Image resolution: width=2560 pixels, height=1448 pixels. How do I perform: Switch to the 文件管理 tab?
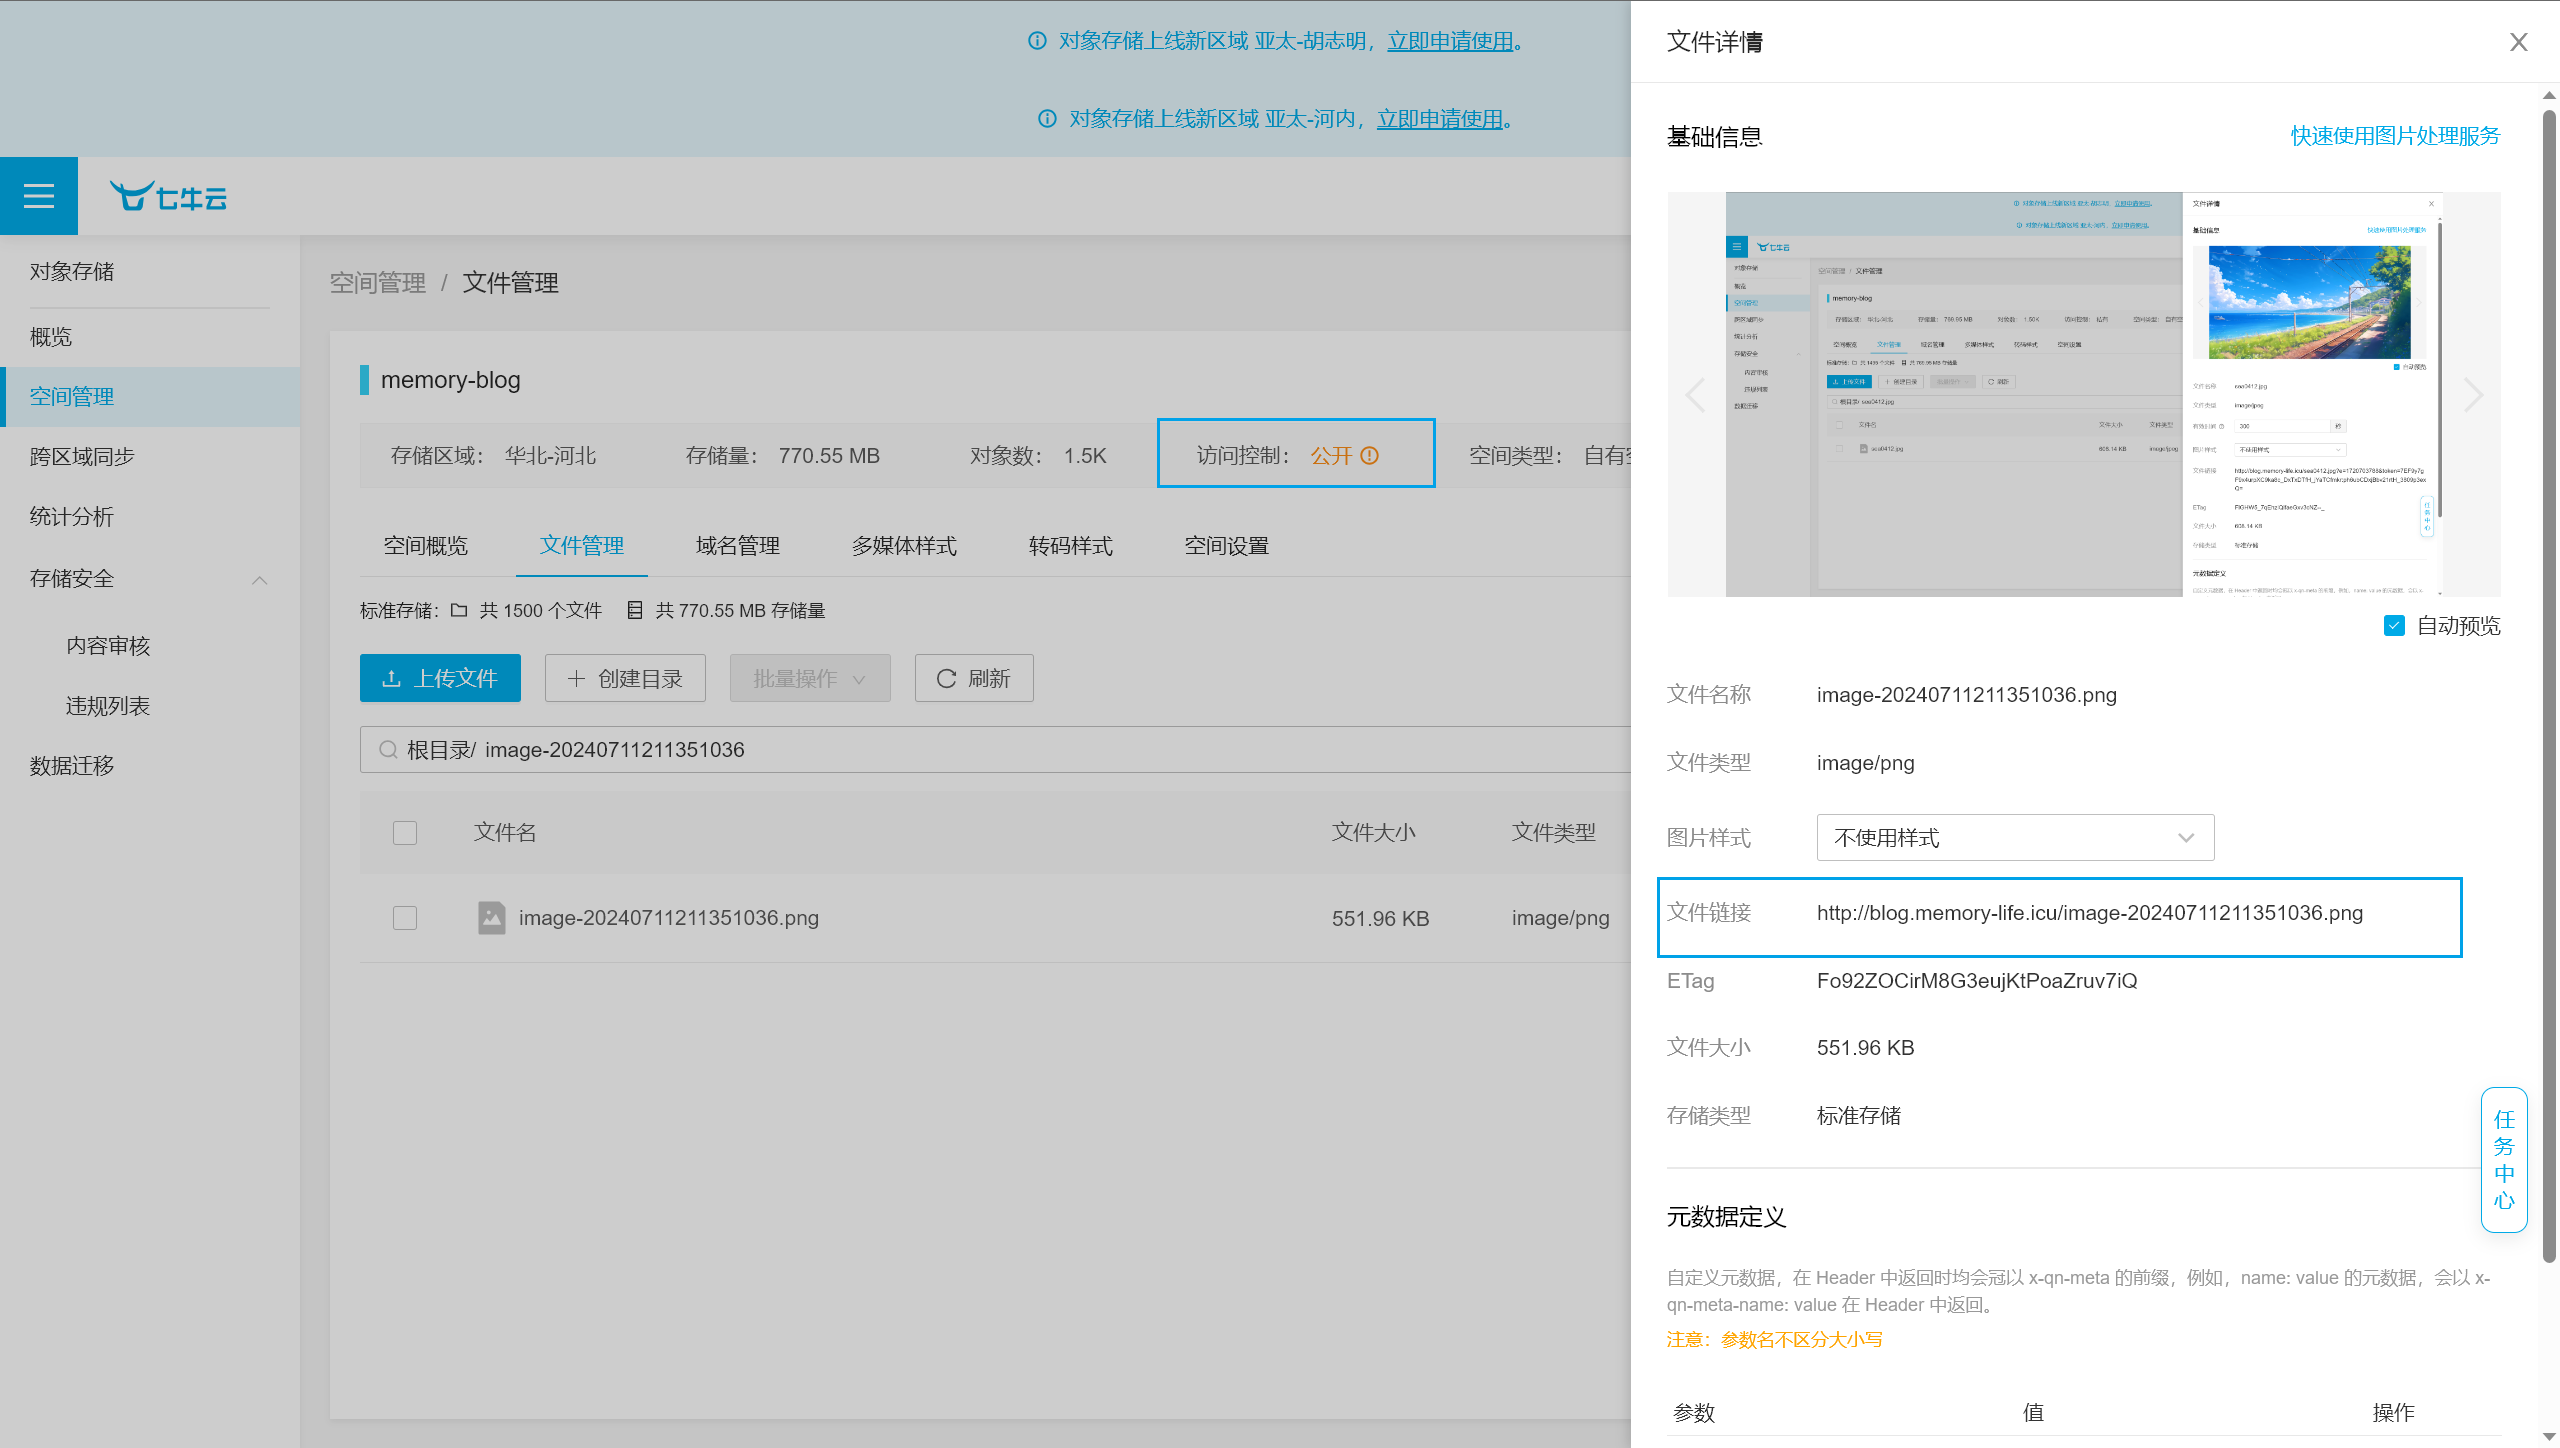click(582, 546)
